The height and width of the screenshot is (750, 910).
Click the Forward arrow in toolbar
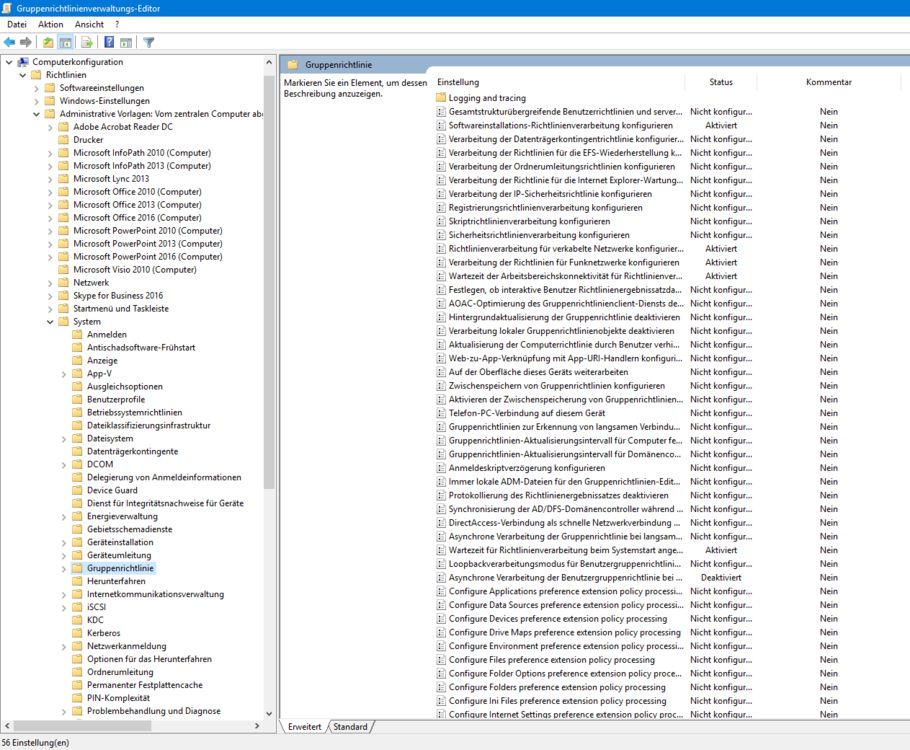tap(26, 42)
